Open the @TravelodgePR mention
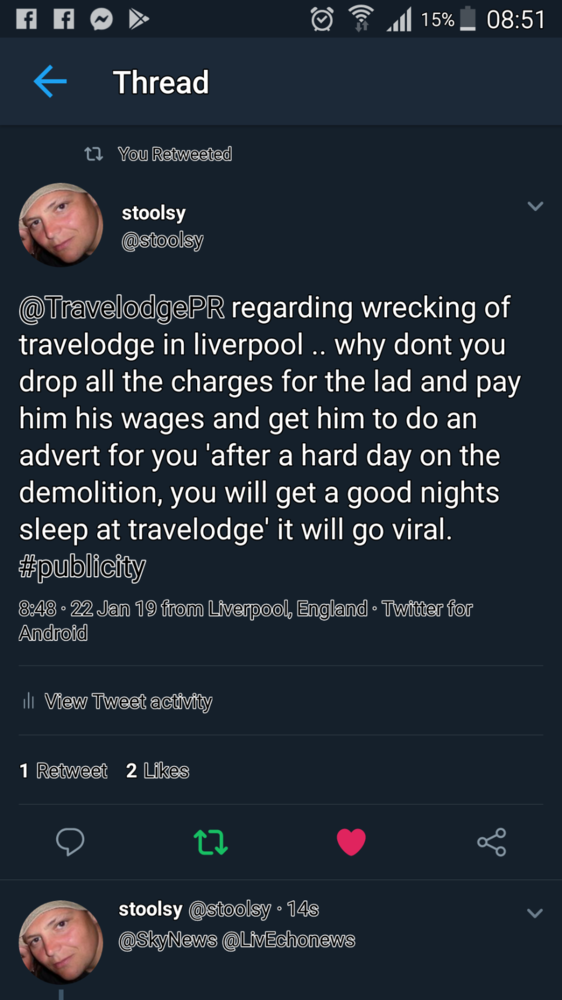Image resolution: width=562 pixels, height=1000 pixels. coord(122,307)
